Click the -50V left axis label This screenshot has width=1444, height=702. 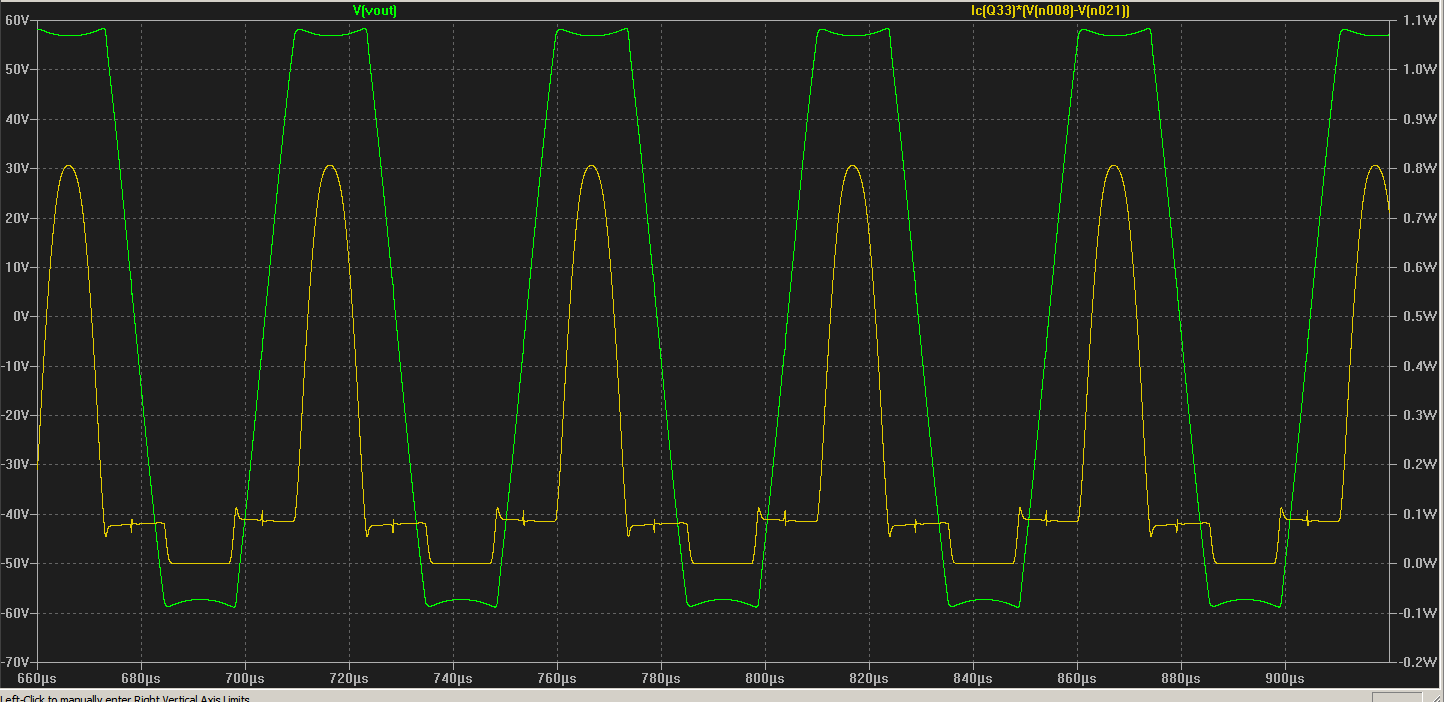tap(18, 563)
